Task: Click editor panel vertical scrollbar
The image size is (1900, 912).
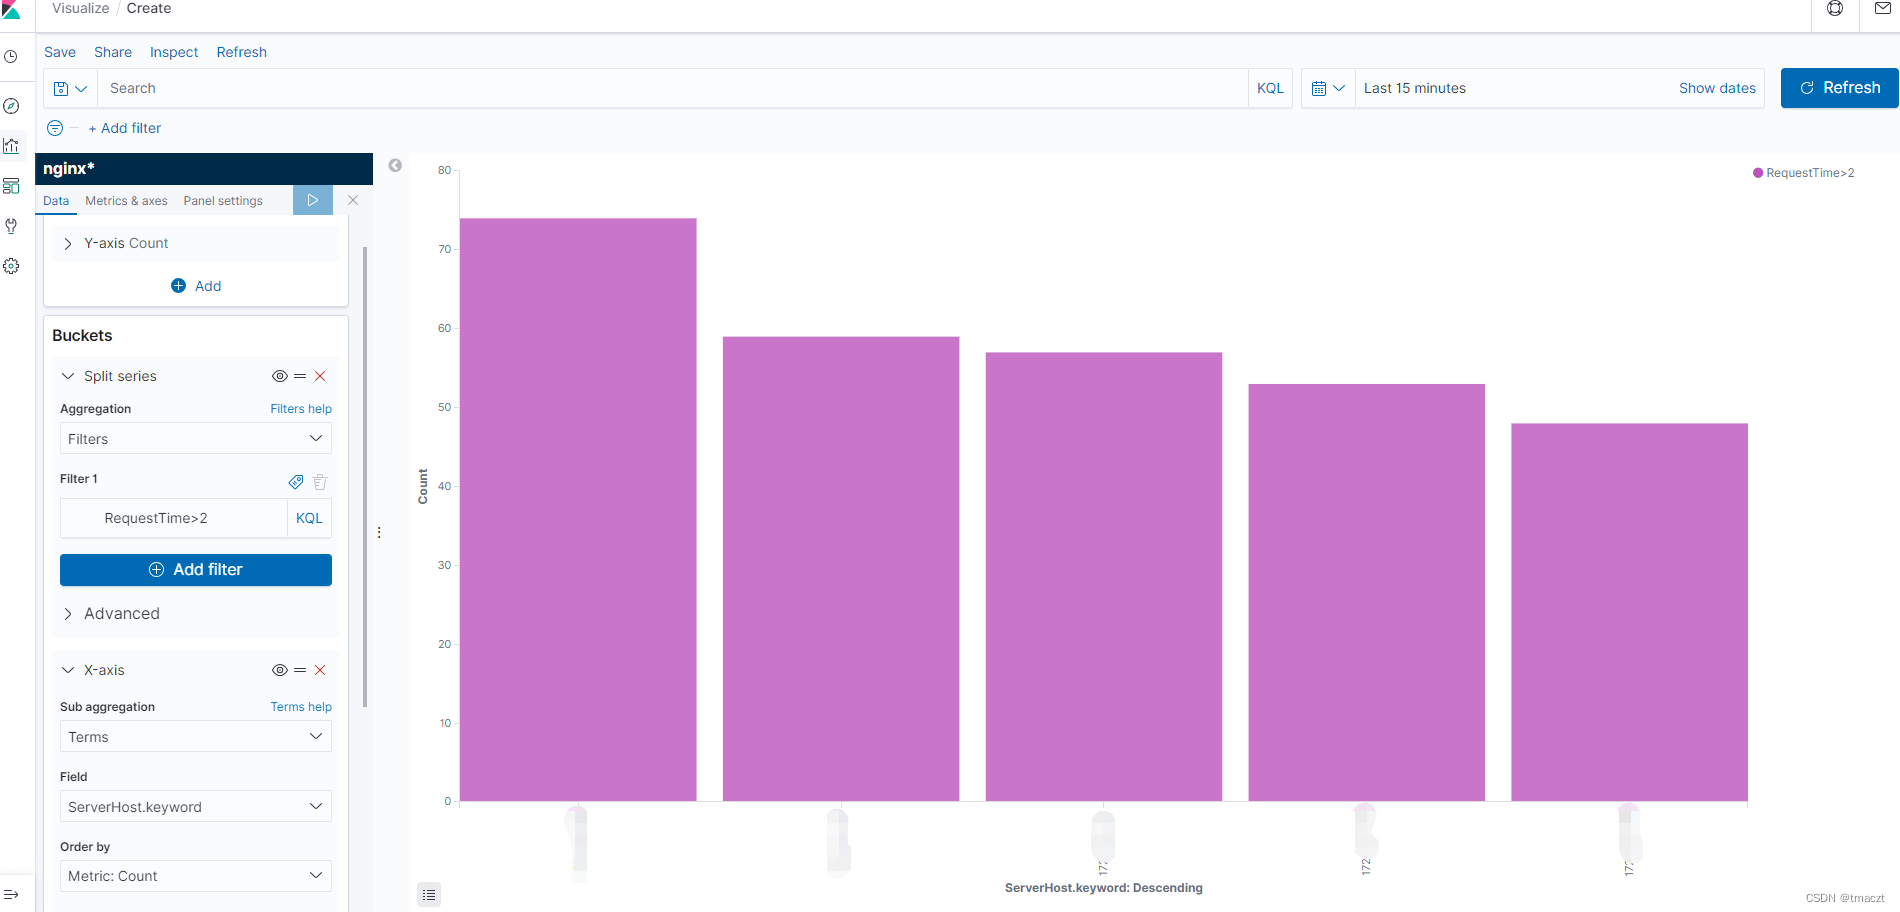Action: pyautogui.click(x=365, y=477)
